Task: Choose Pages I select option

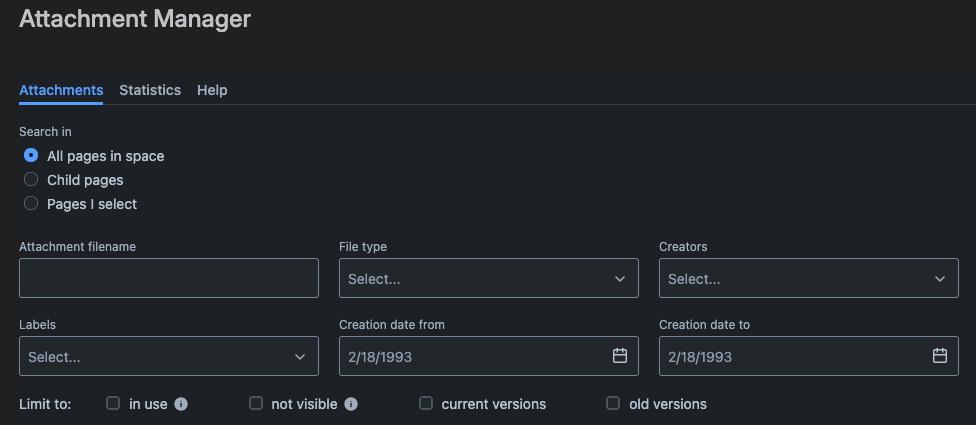Action: point(31,204)
